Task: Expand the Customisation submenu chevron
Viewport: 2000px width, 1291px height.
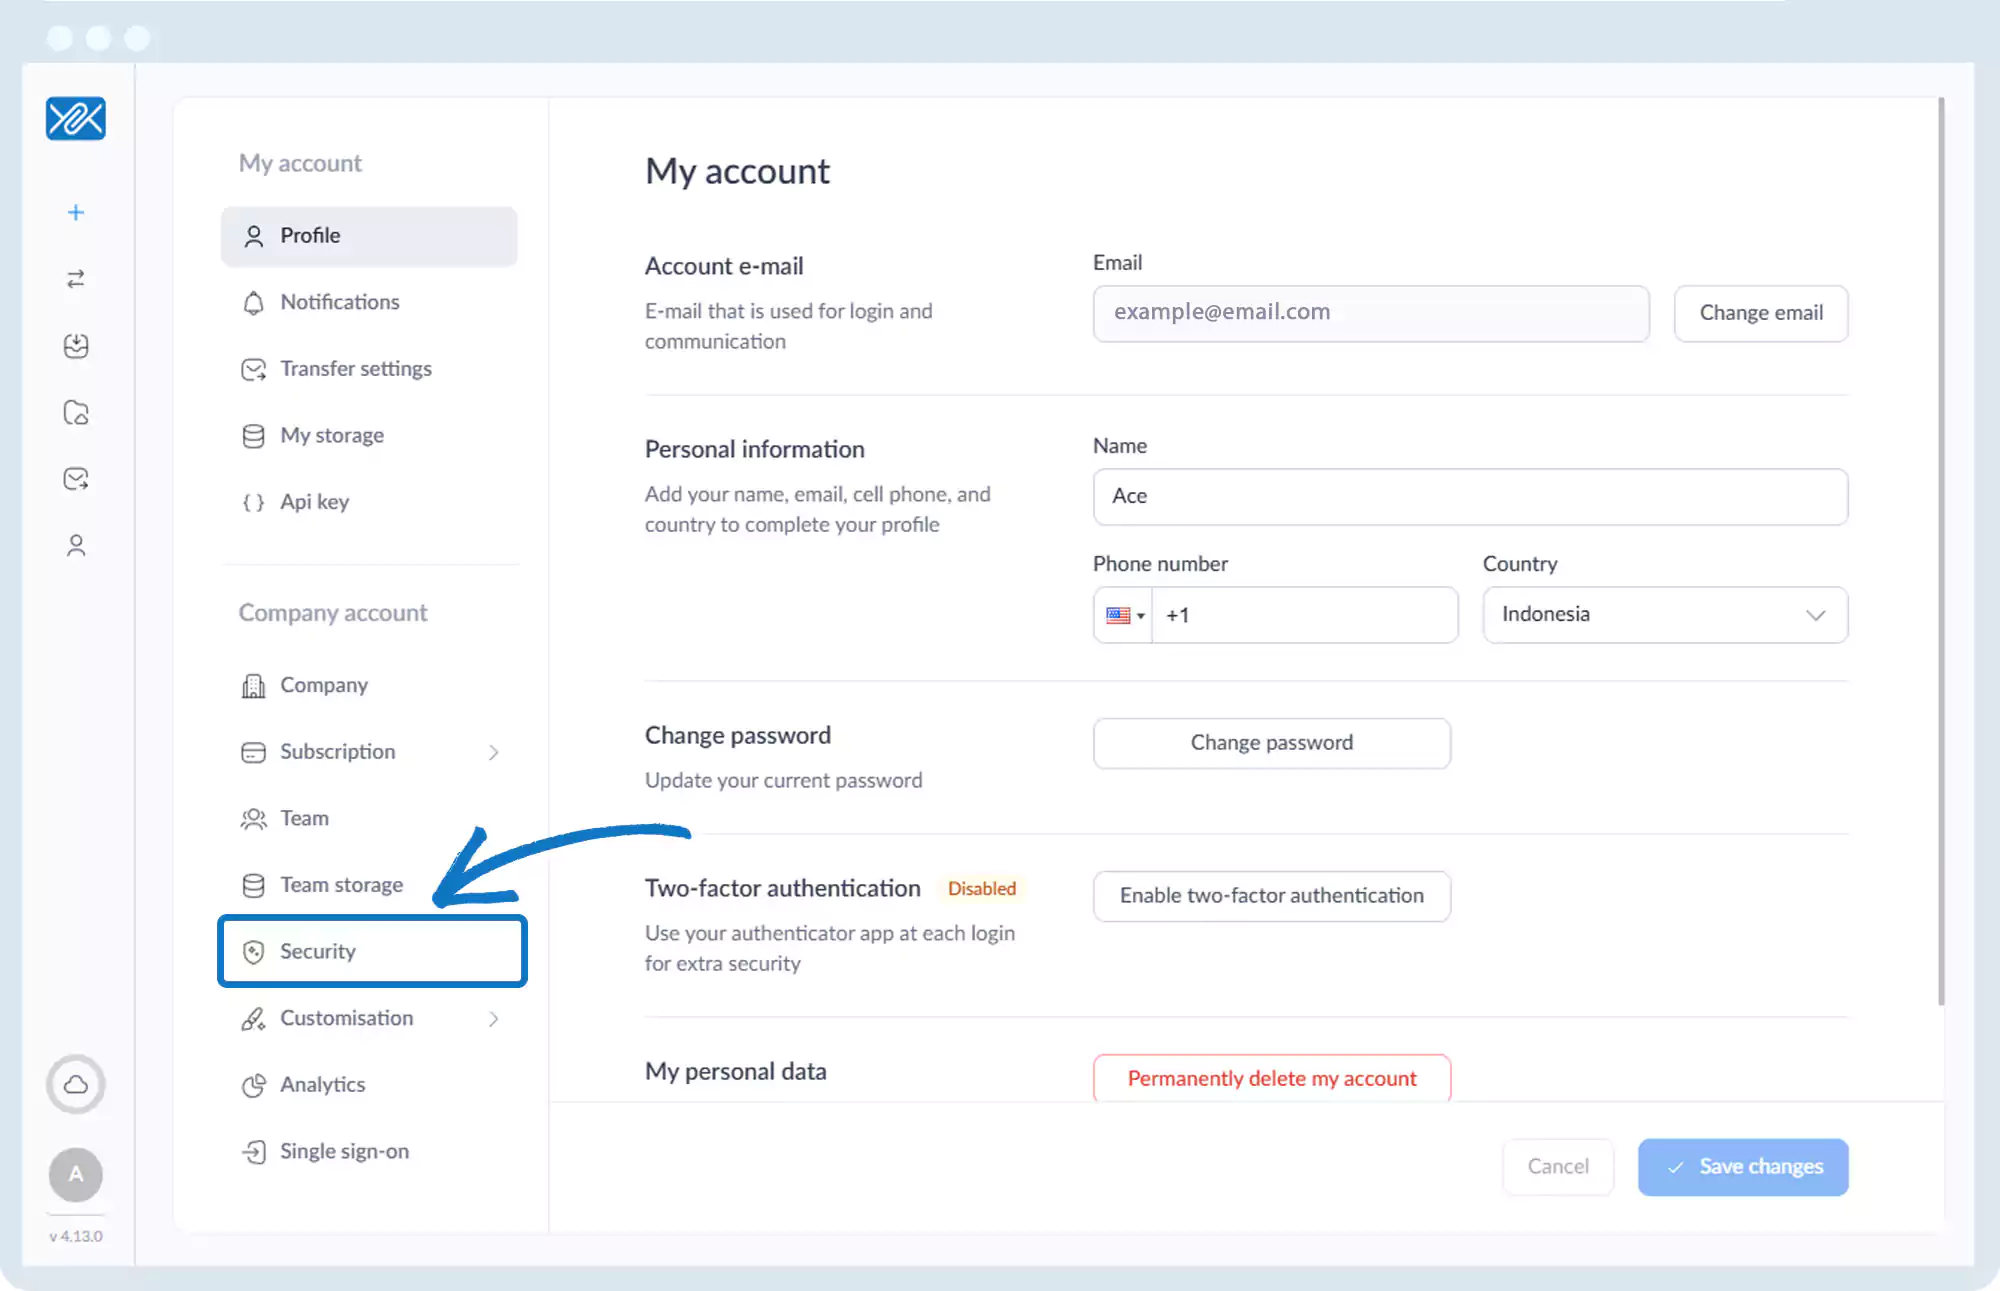Action: click(x=494, y=1018)
